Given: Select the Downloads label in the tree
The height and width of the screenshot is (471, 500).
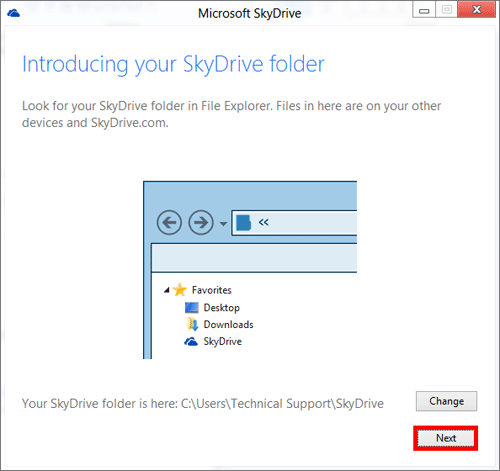Looking at the screenshot, I should coord(229,324).
